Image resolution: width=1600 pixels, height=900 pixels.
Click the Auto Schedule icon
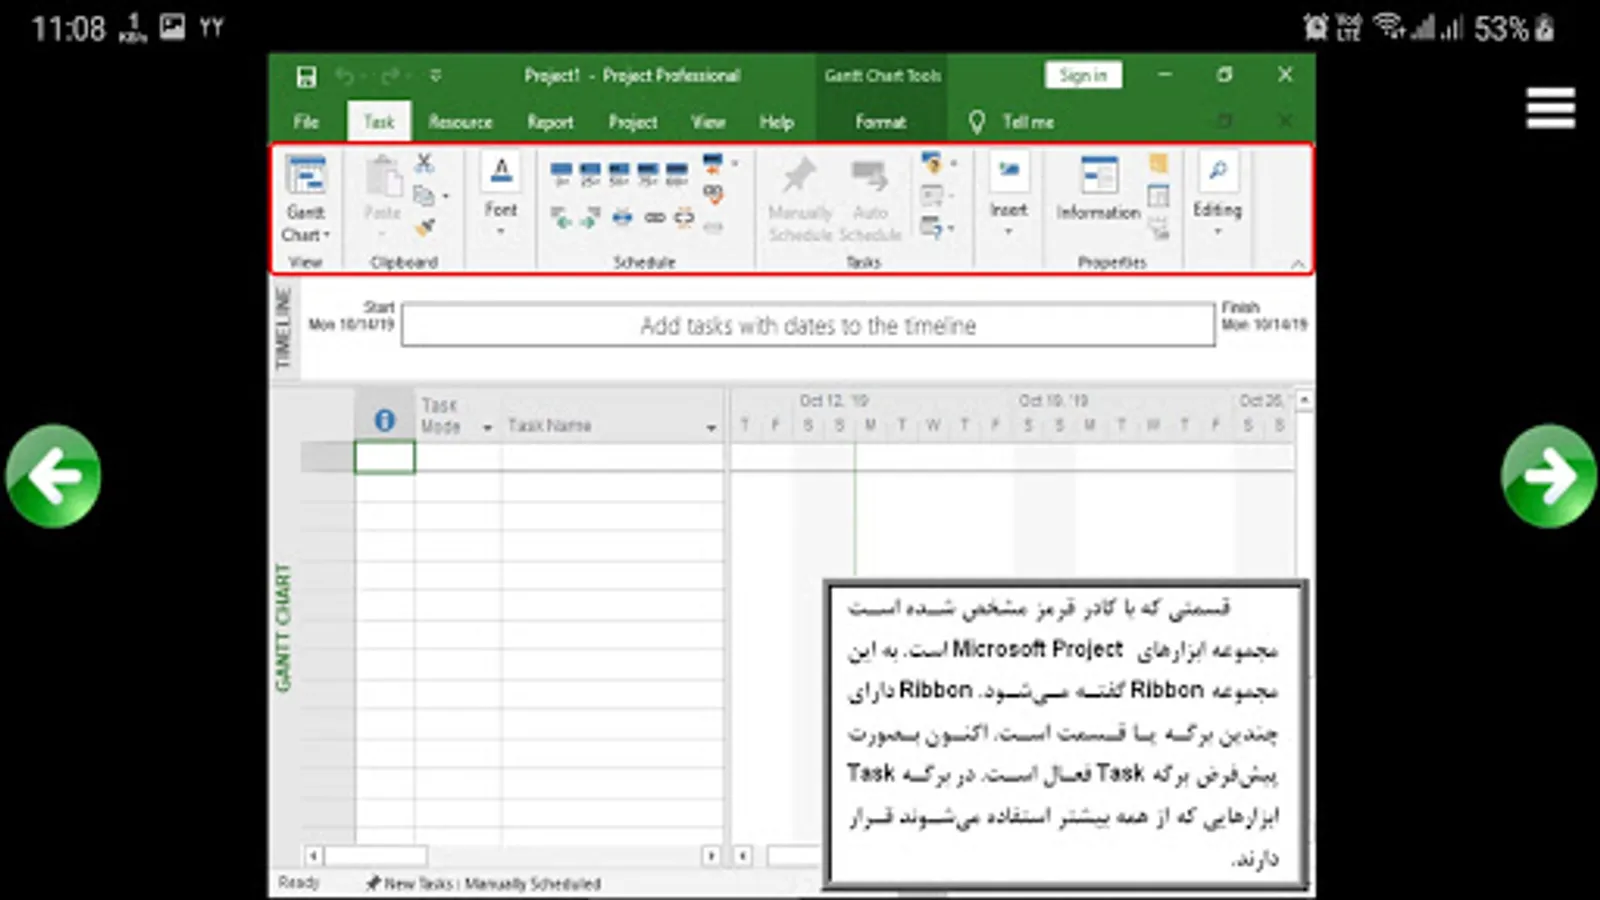(x=869, y=176)
